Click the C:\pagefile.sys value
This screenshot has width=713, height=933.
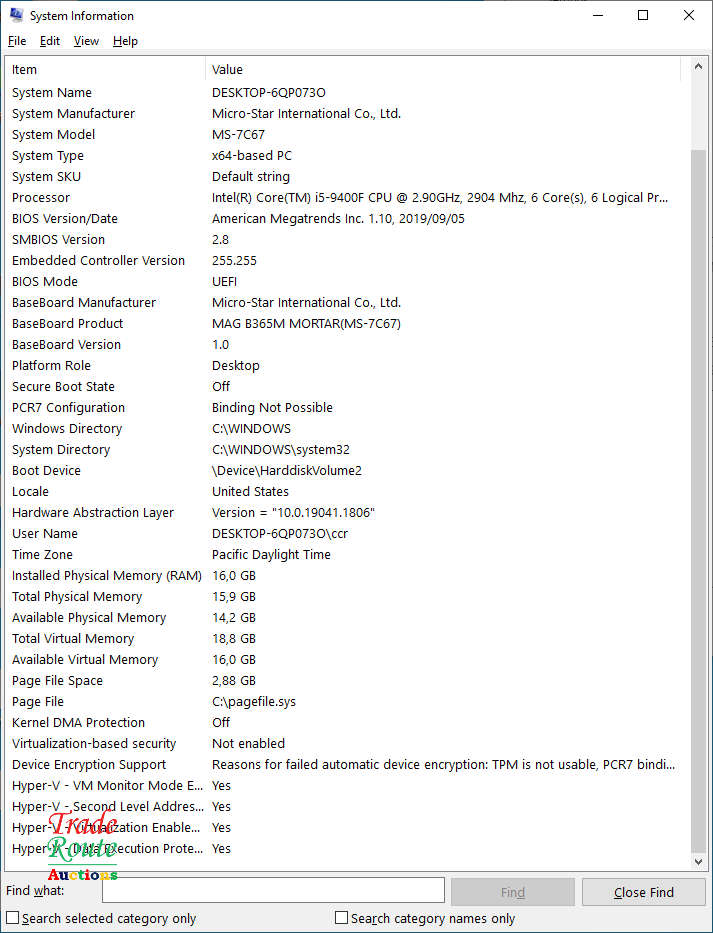coord(254,702)
